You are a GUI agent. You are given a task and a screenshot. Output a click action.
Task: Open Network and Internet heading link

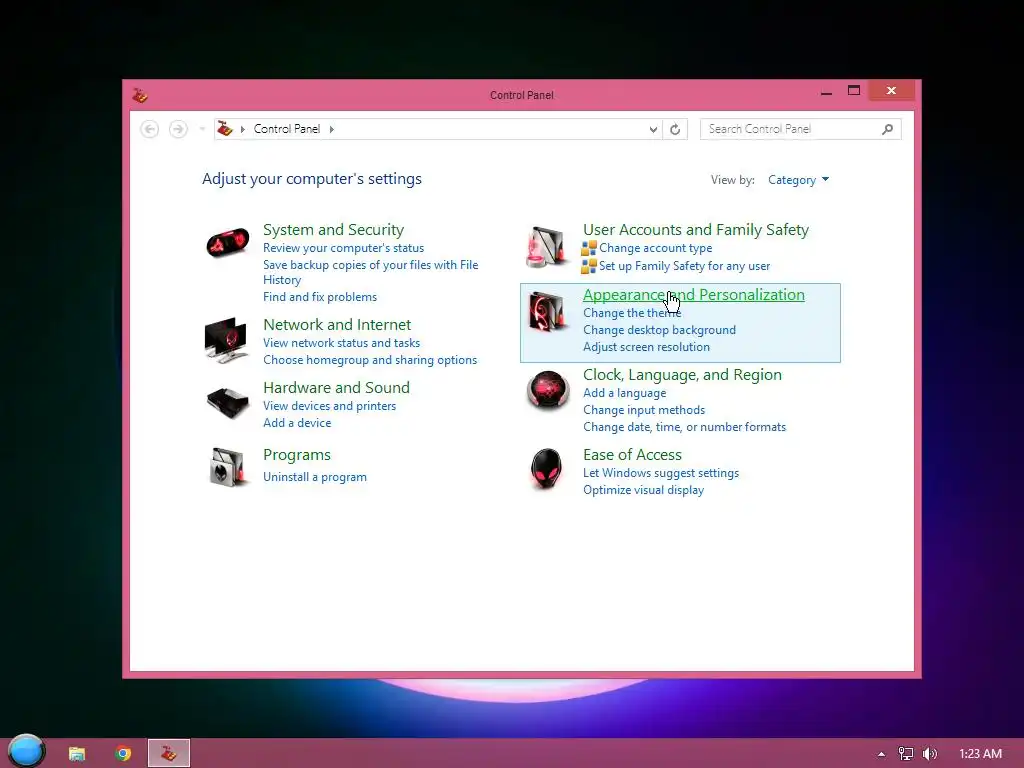337,325
